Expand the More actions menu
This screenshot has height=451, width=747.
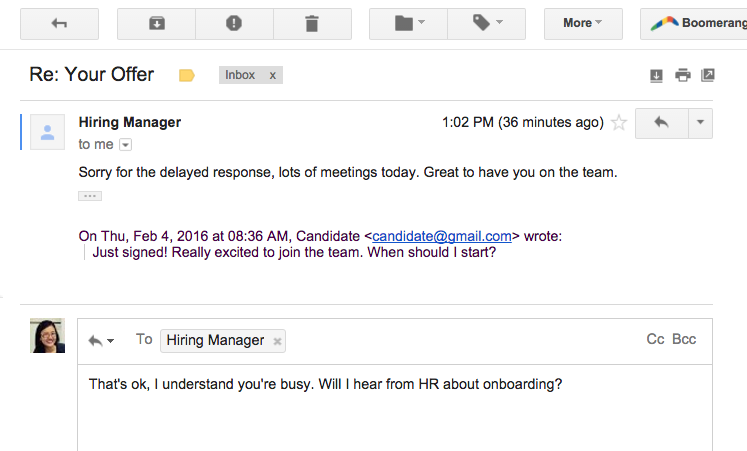coord(583,23)
